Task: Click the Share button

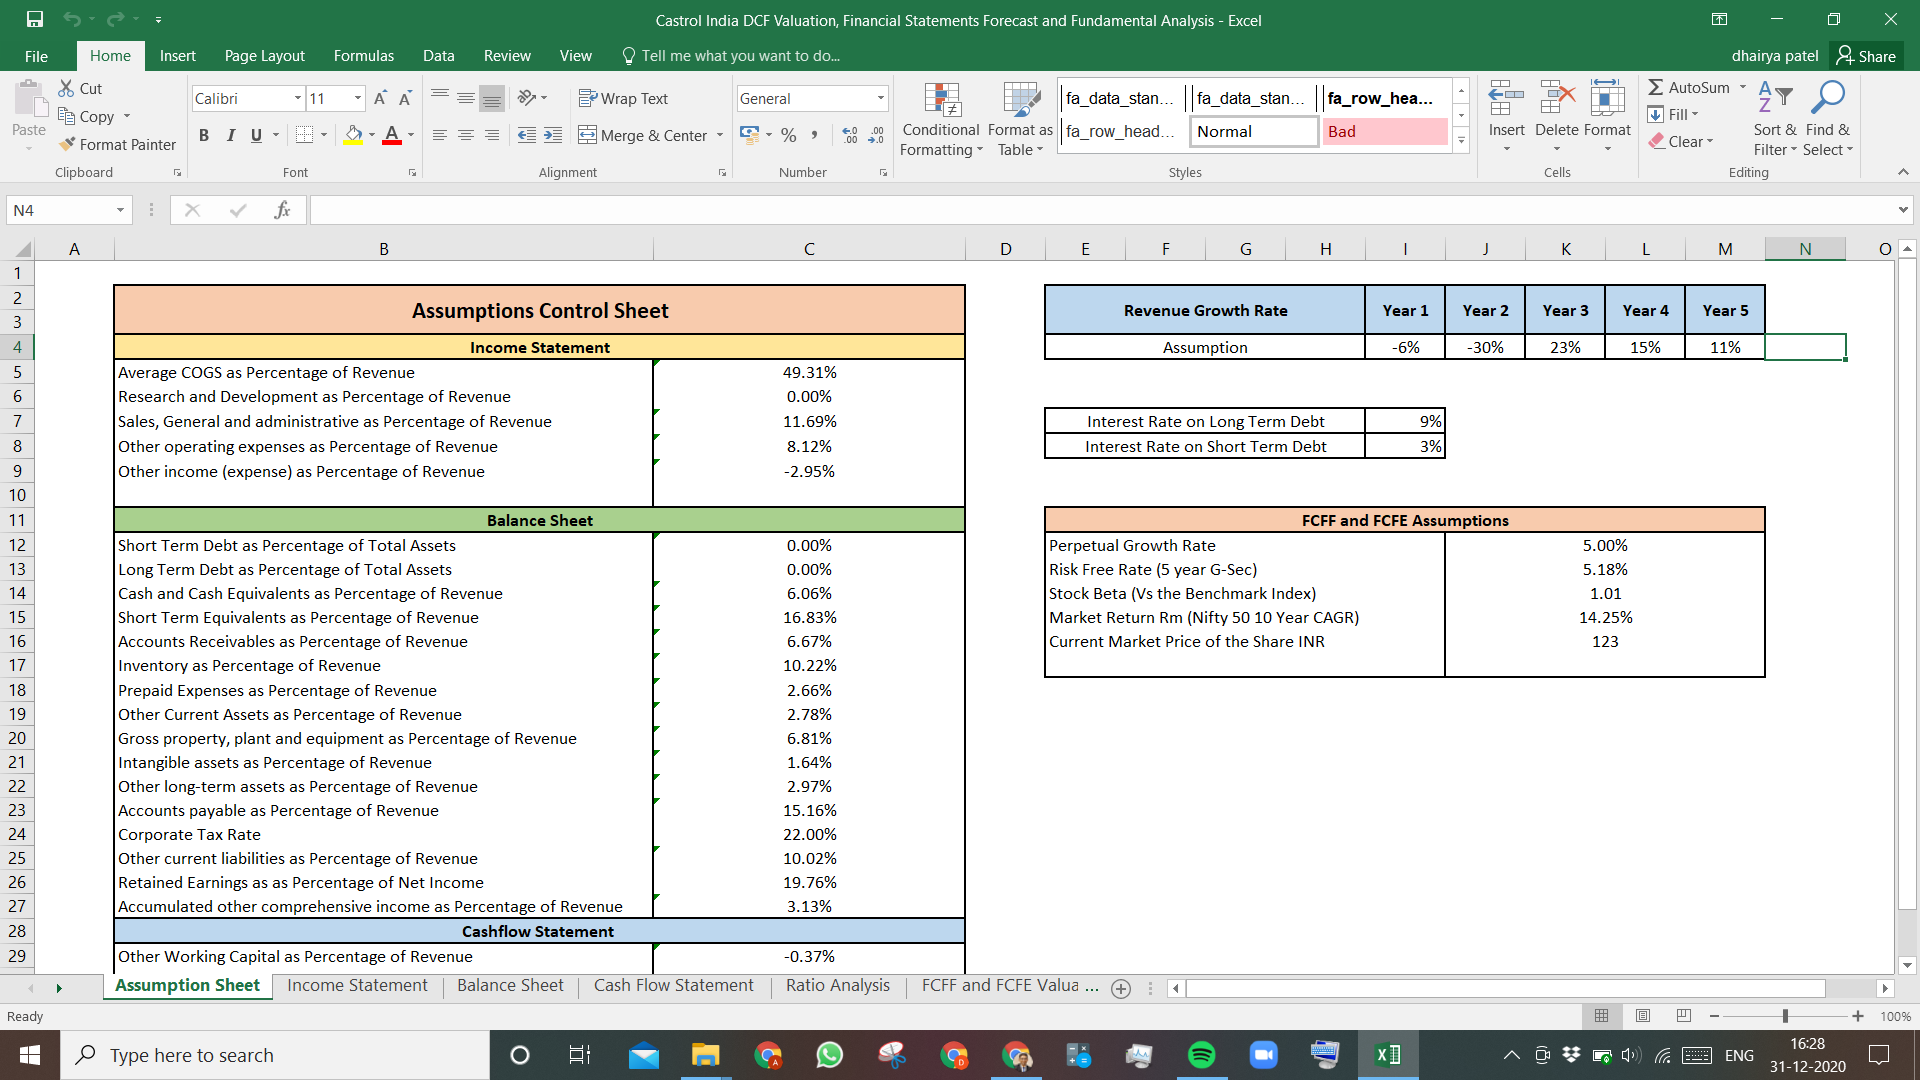Action: 1866,56
